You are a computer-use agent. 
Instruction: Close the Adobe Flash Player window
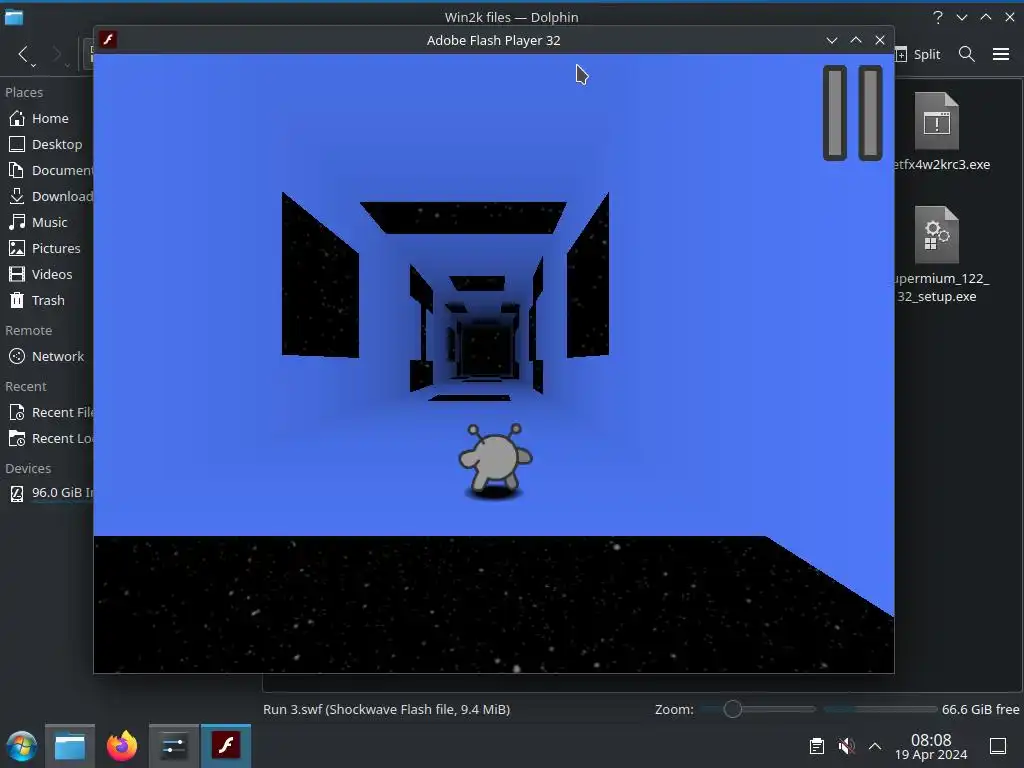tap(880, 40)
